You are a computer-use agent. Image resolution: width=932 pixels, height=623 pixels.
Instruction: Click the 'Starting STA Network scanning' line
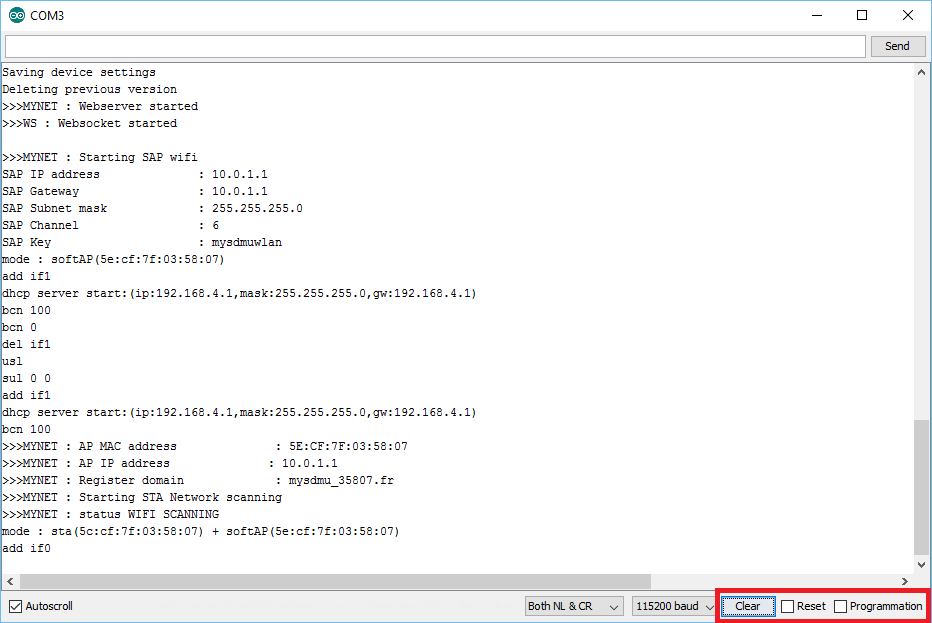(x=142, y=498)
